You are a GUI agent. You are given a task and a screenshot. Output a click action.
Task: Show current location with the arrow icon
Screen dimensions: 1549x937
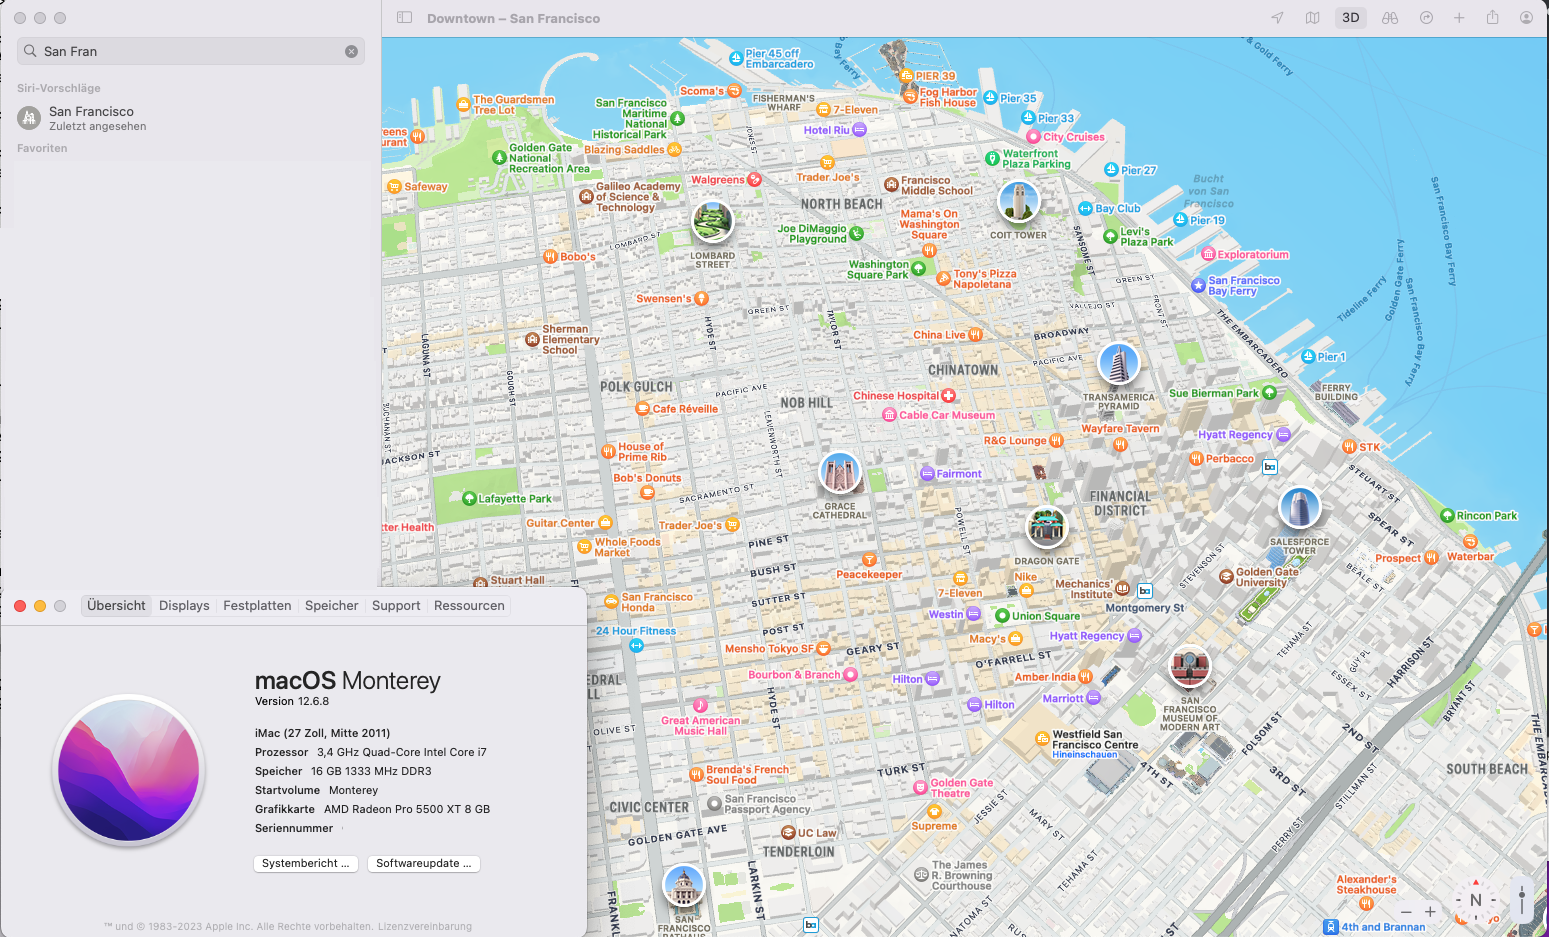[1277, 18]
